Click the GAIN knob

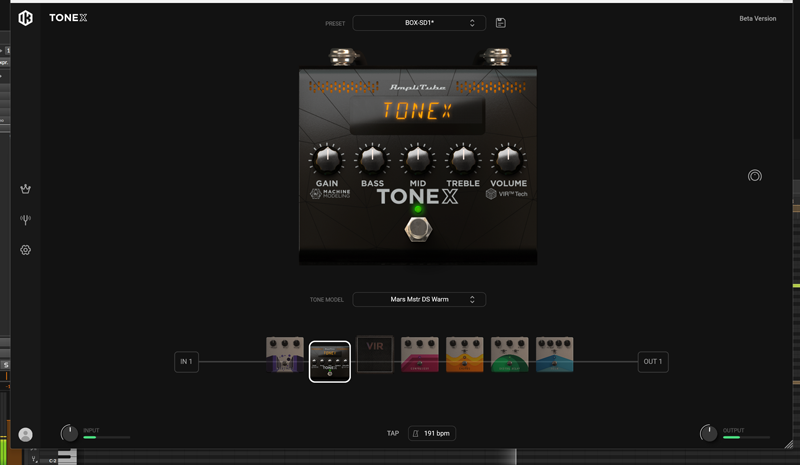pos(327,160)
